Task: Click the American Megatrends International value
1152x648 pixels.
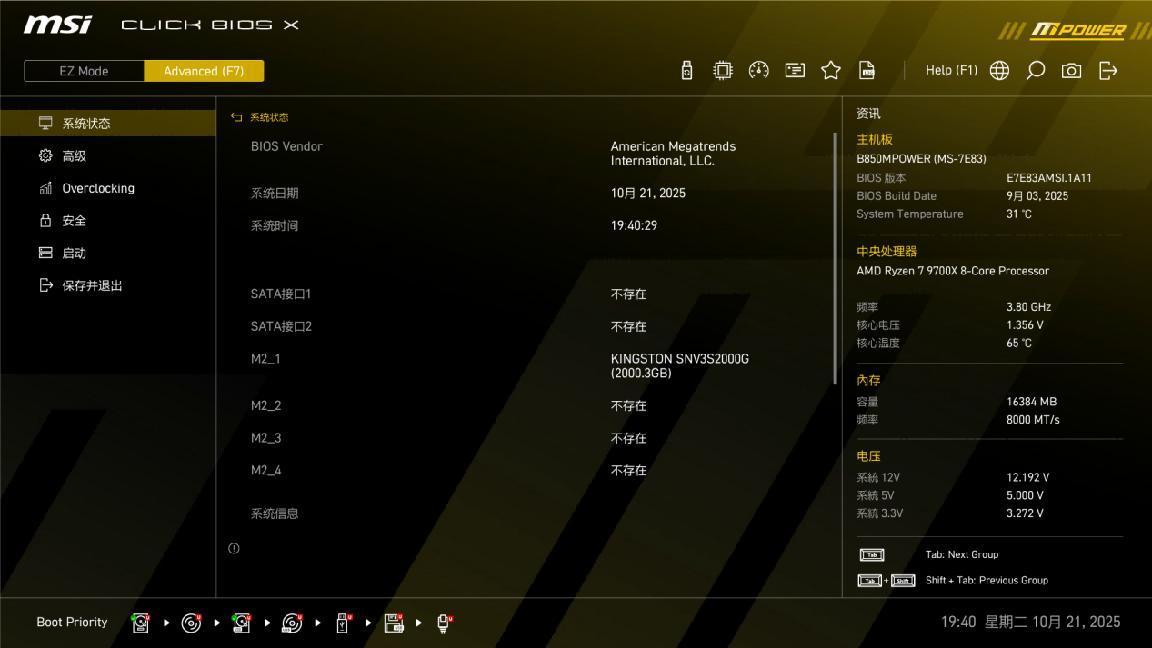Action: pos(673,154)
